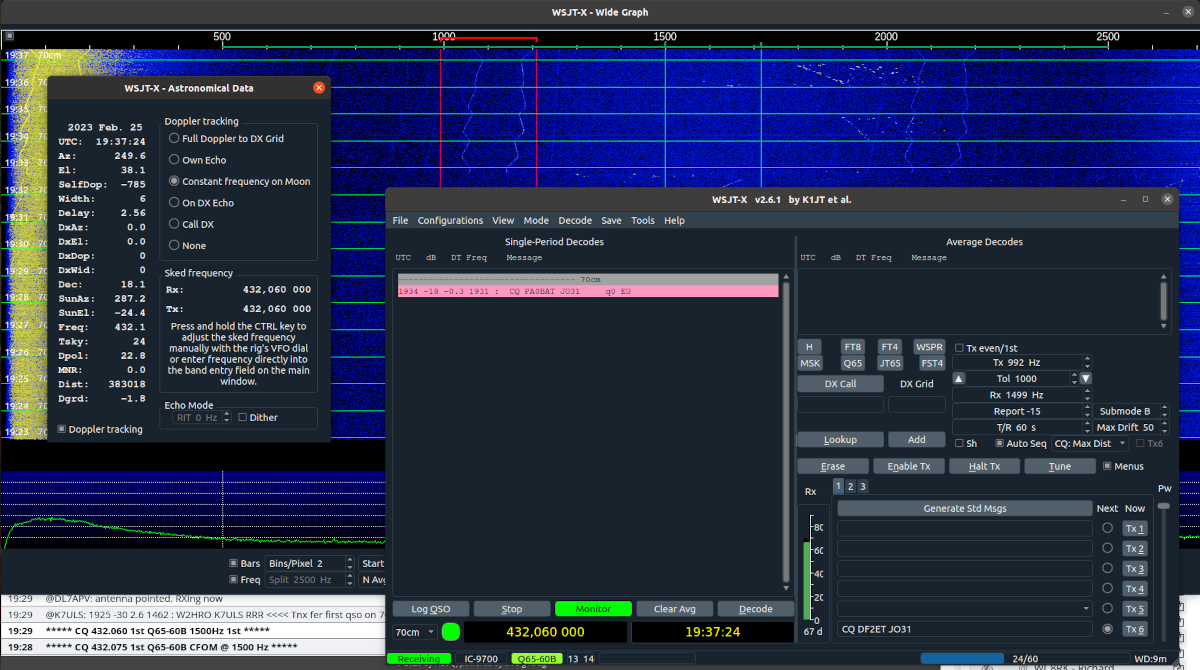The width and height of the screenshot is (1200, 670).
Task: Open the Help menu
Action: (x=675, y=220)
